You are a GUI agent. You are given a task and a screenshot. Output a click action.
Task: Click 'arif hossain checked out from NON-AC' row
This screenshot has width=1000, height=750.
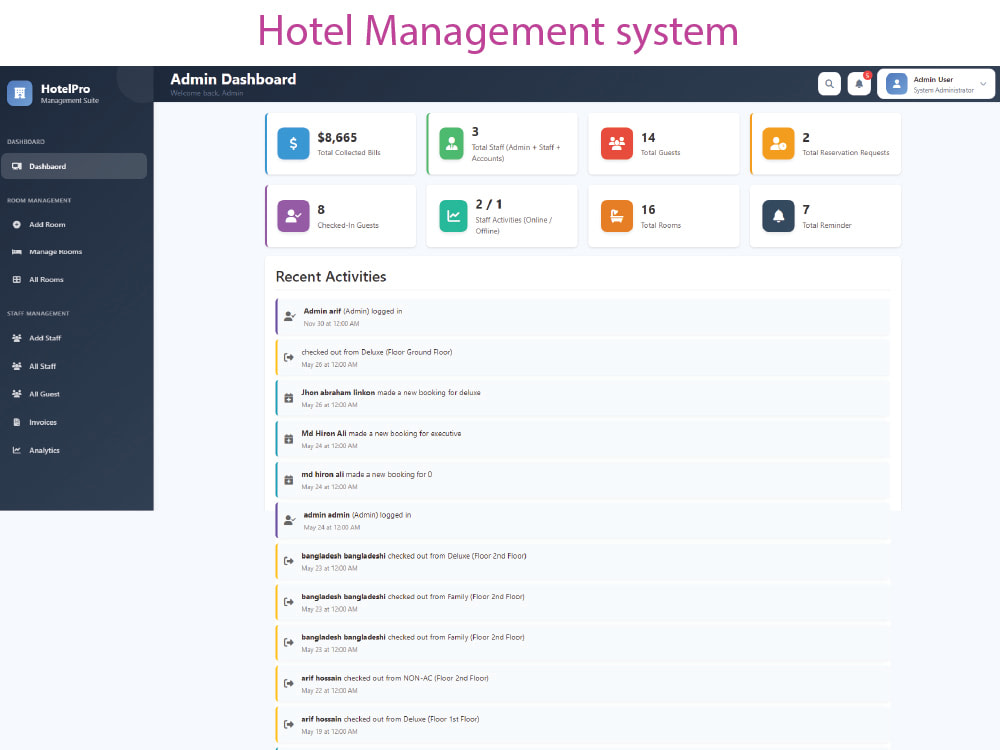(582, 684)
